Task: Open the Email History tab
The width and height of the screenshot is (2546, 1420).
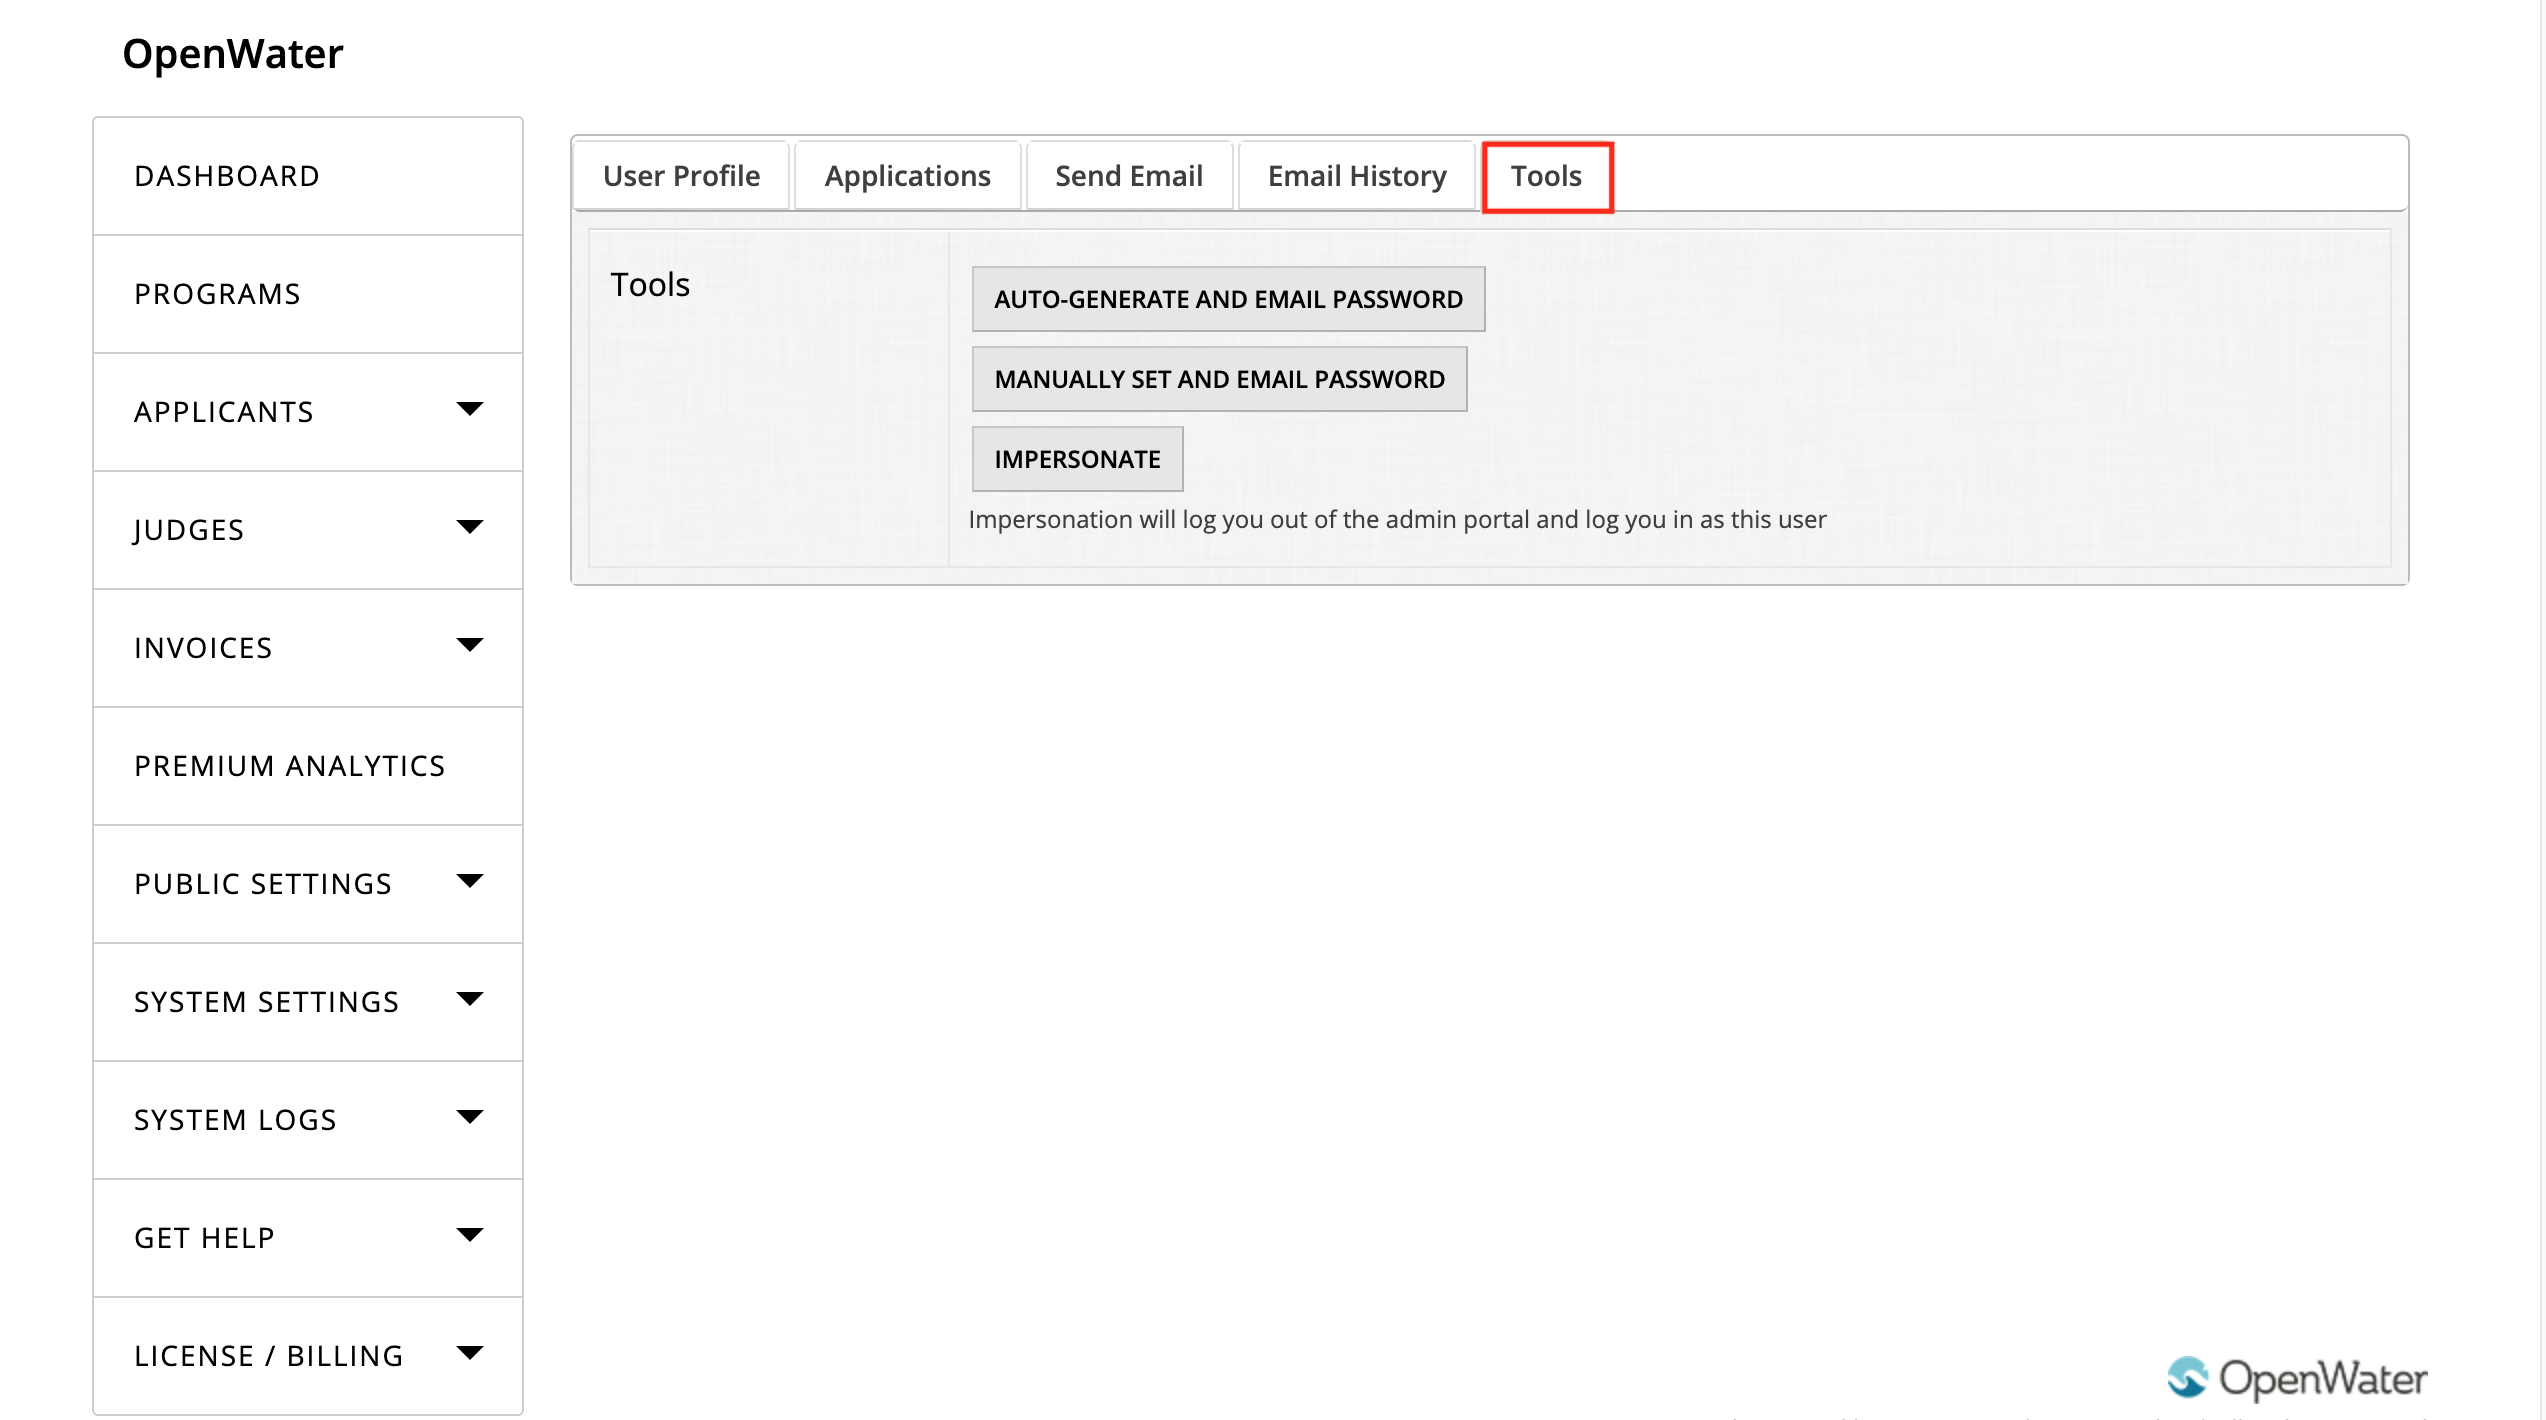Action: (1357, 176)
